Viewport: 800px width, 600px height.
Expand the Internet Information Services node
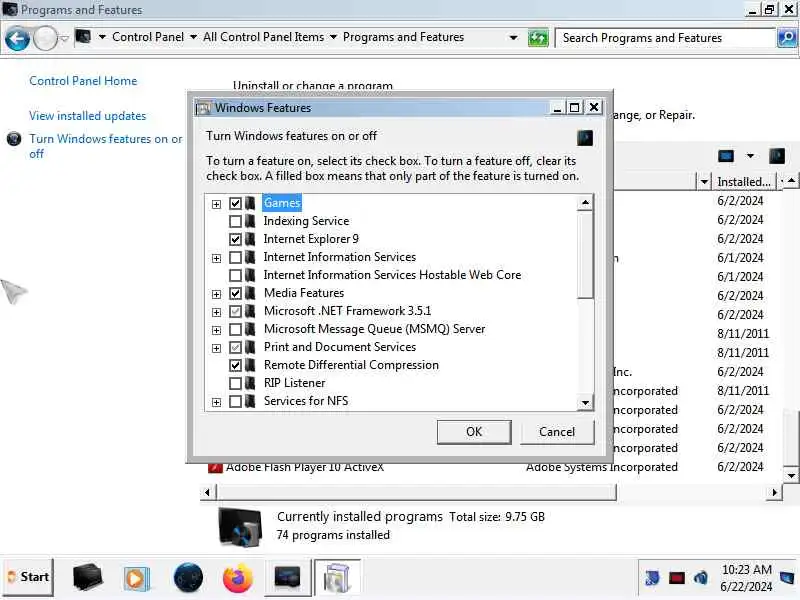tap(216, 258)
